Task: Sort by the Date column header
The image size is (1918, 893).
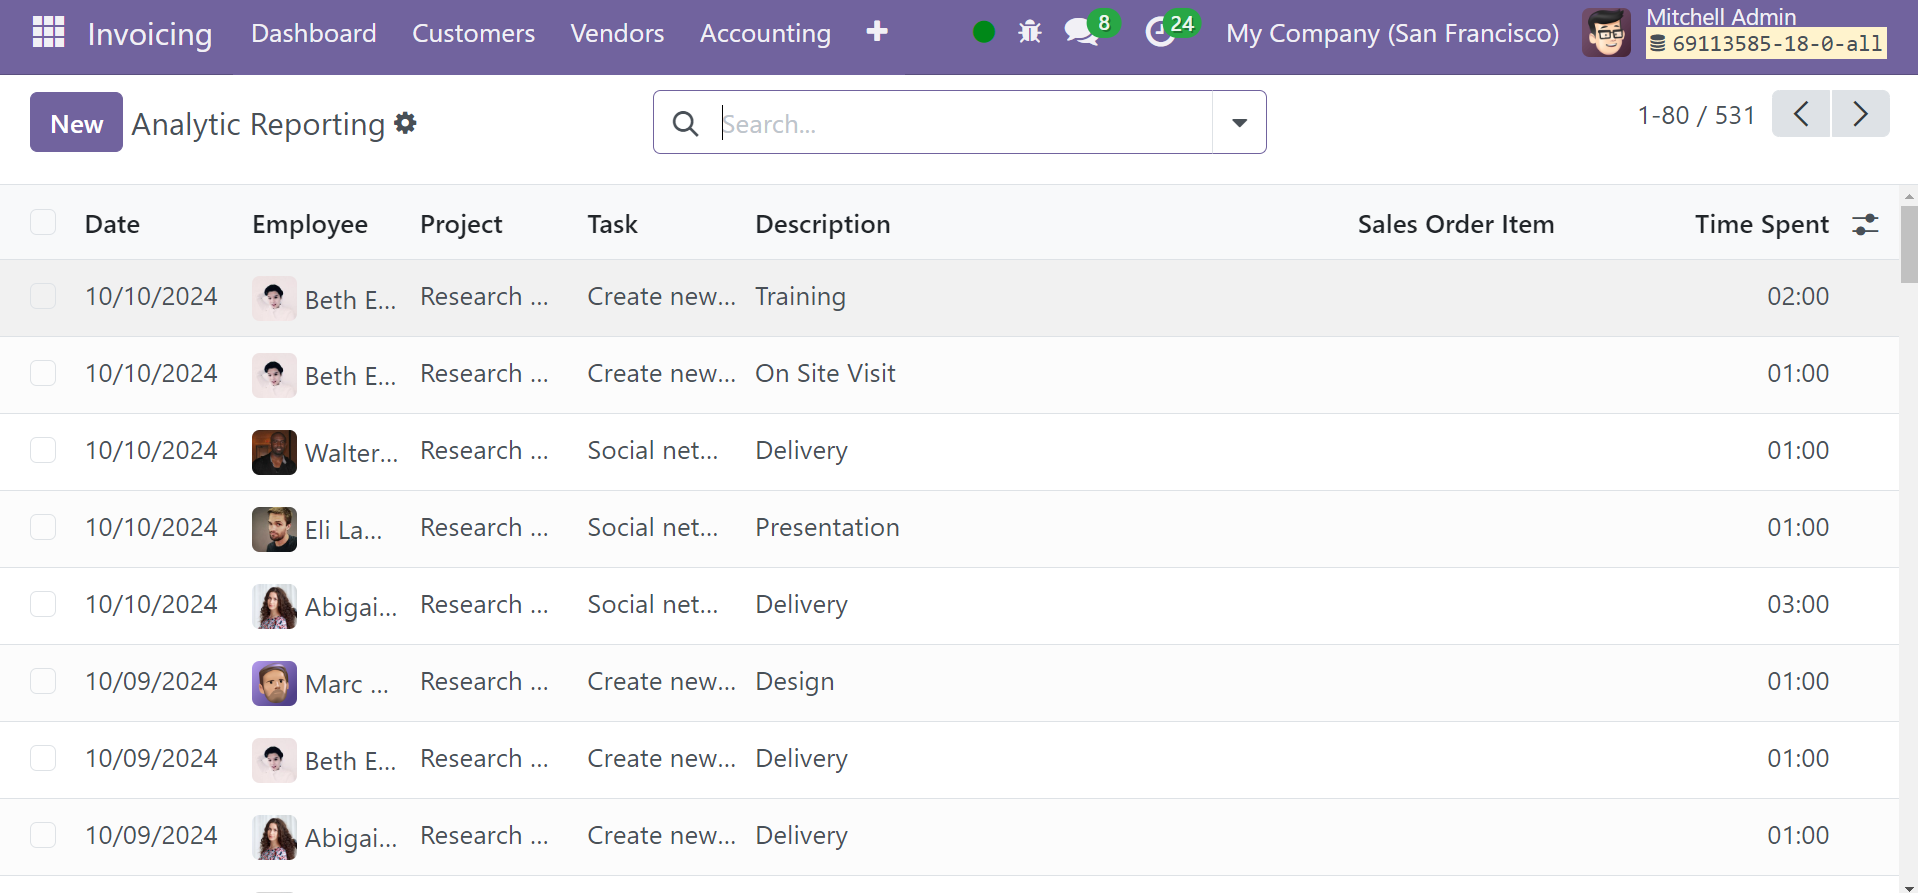Action: 112,224
